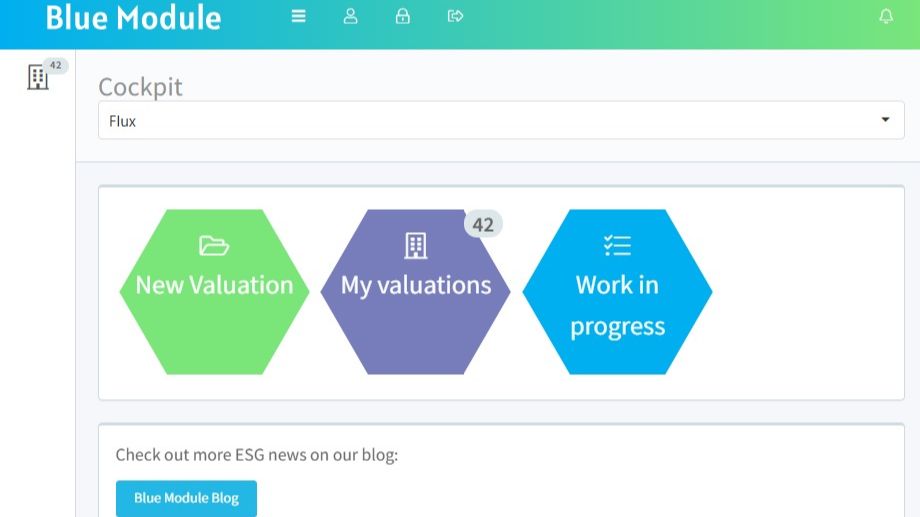Click the checklist icon in Work in progress
920x517 pixels.
point(617,245)
